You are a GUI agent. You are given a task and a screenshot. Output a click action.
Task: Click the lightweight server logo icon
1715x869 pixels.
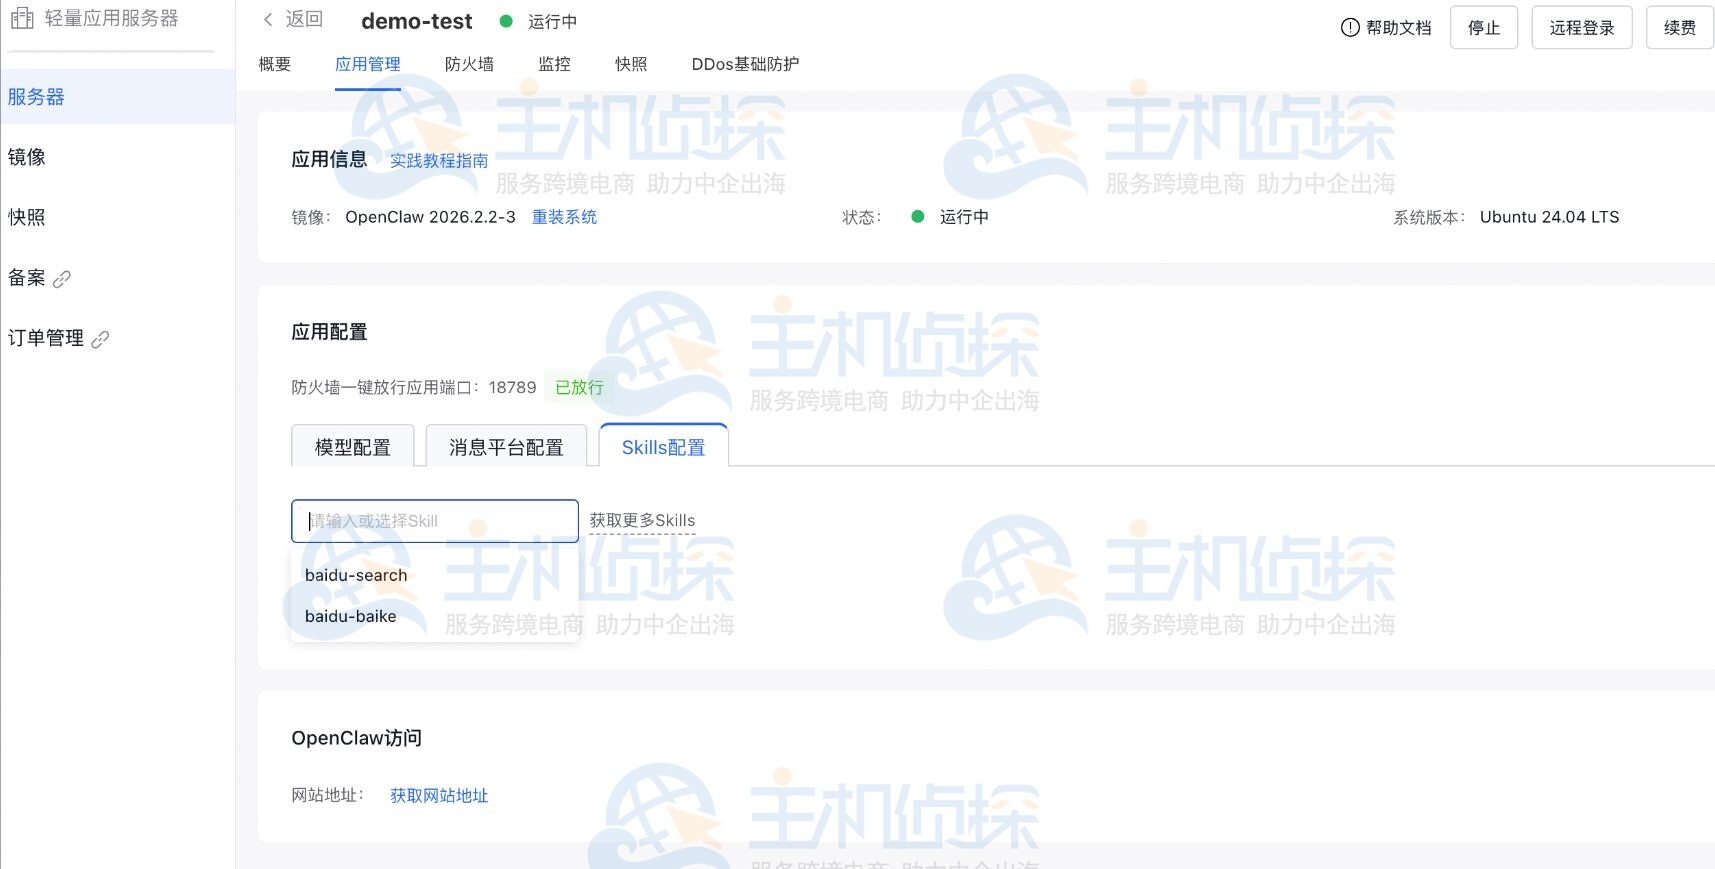(22, 18)
